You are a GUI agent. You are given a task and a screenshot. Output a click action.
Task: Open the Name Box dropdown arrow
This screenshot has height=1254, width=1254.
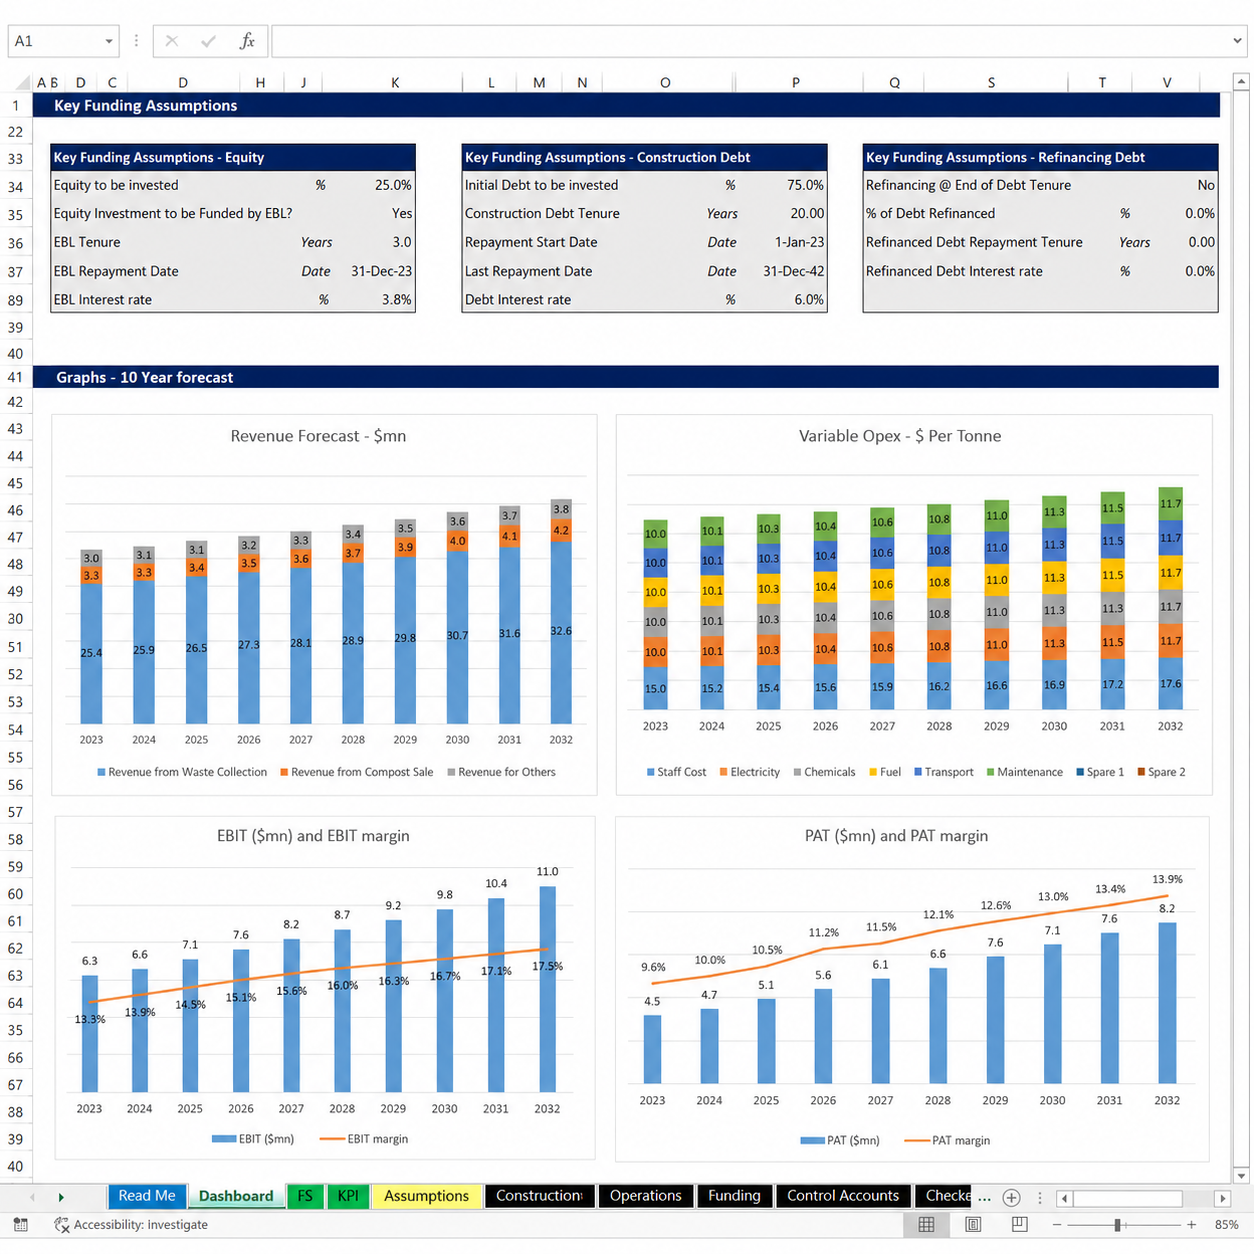pyautogui.click(x=109, y=42)
